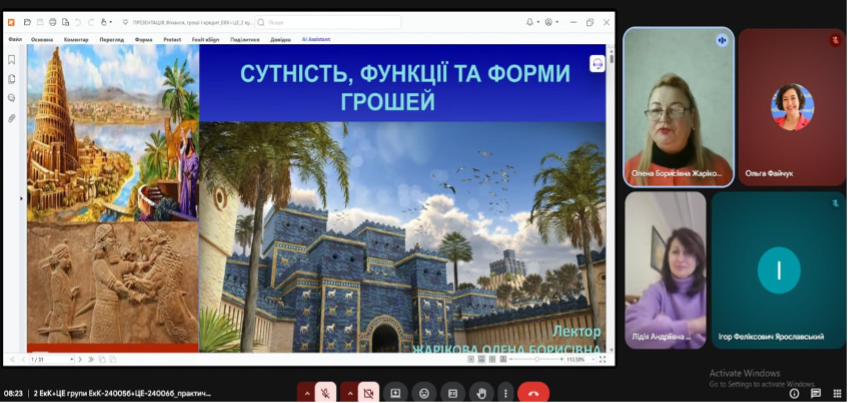Viewport: 848px width, 403px height.
Task: Open the emoji reactions icon
Action: pos(424,393)
